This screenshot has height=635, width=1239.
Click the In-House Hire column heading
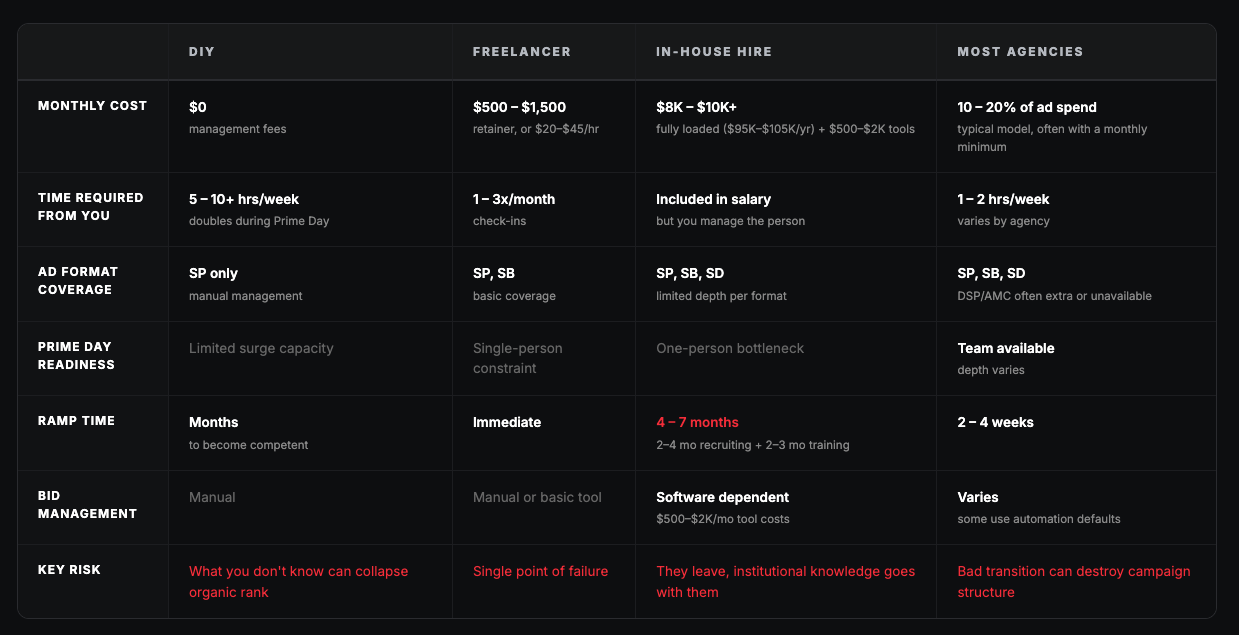point(714,52)
